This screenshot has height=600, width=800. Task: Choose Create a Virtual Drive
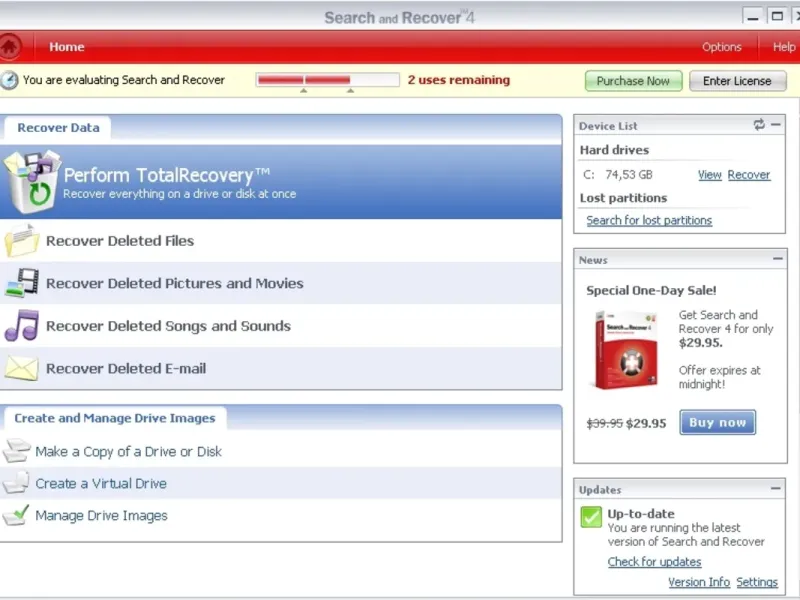tap(101, 483)
